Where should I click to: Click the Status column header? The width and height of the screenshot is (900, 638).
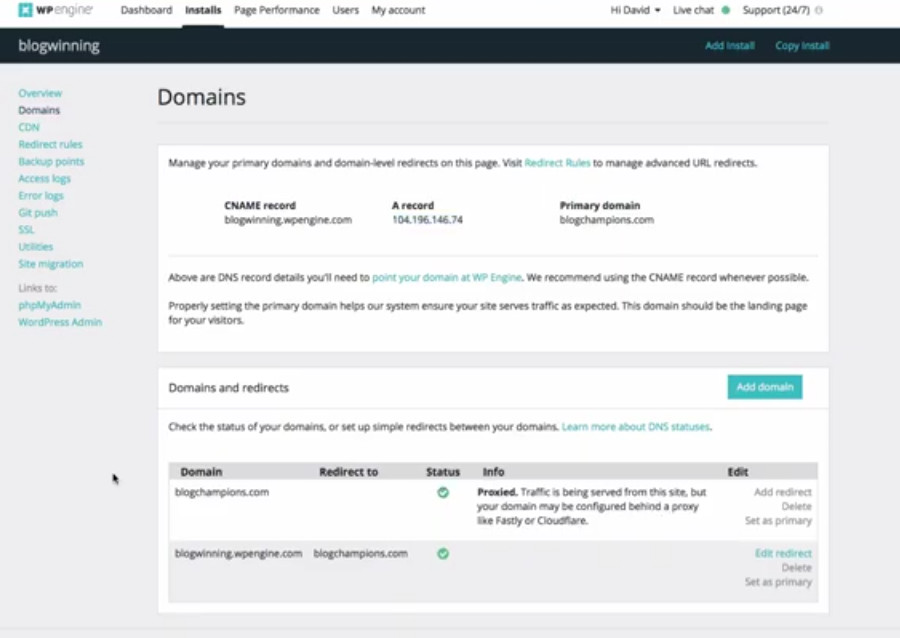pos(443,472)
